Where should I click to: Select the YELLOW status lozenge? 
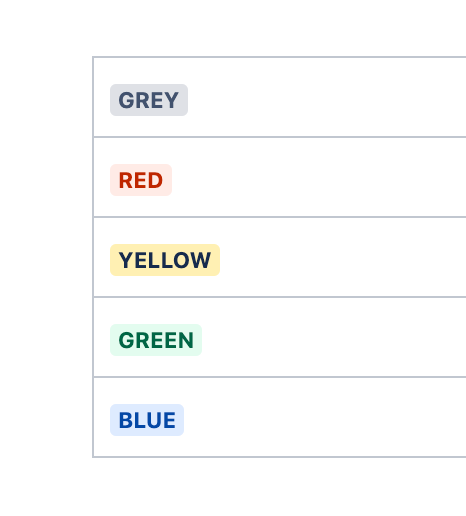[165, 260]
